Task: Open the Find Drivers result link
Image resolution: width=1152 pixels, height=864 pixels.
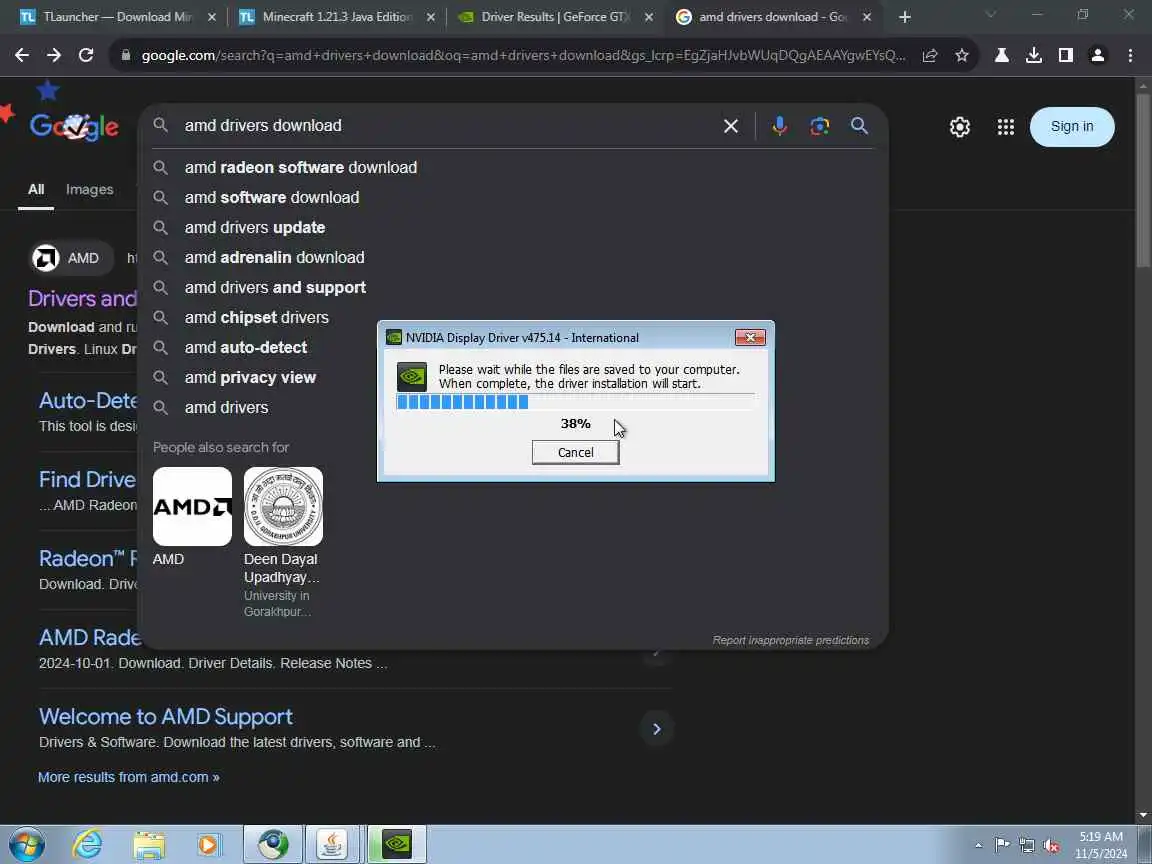Action: pos(87,480)
